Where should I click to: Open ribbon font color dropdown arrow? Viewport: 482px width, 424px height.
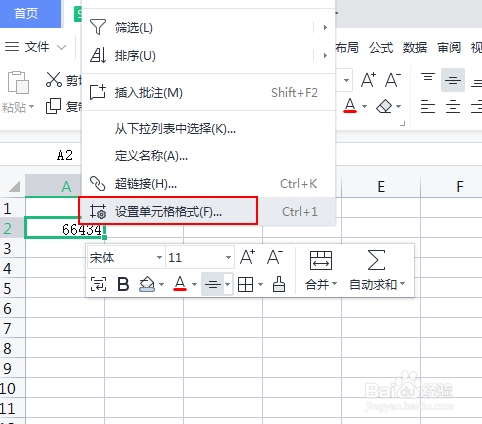pyautogui.click(x=364, y=107)
